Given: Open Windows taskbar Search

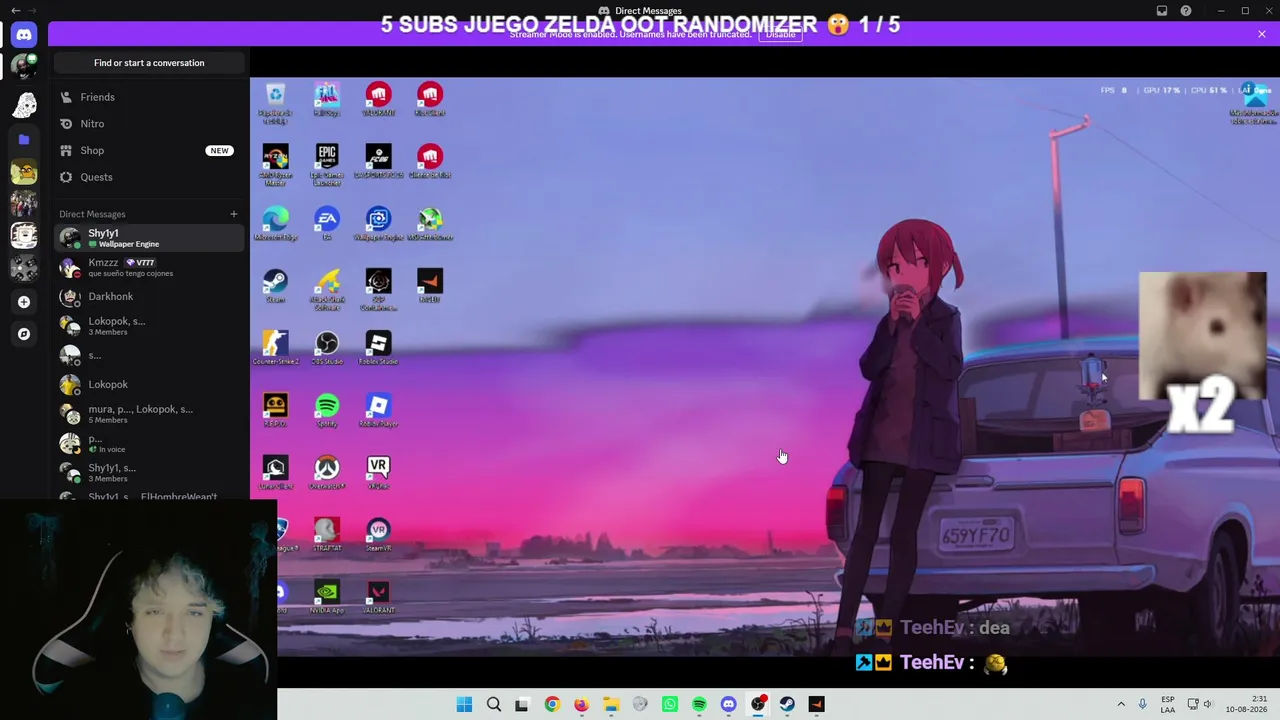Looking at the screenshot, I should pos(493,704).
